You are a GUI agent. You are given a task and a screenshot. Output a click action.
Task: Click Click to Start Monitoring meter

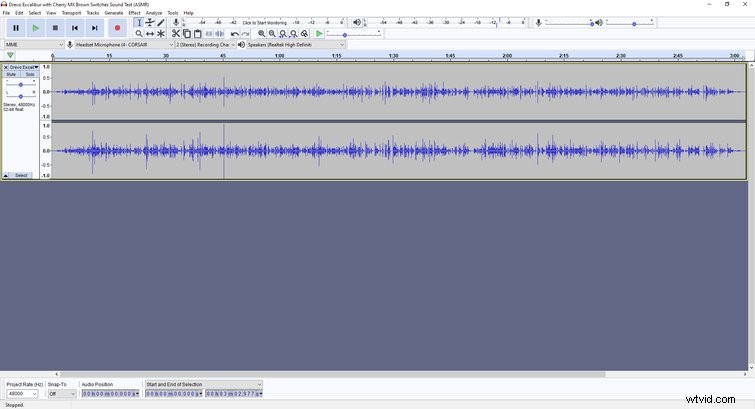coord(264,23)
